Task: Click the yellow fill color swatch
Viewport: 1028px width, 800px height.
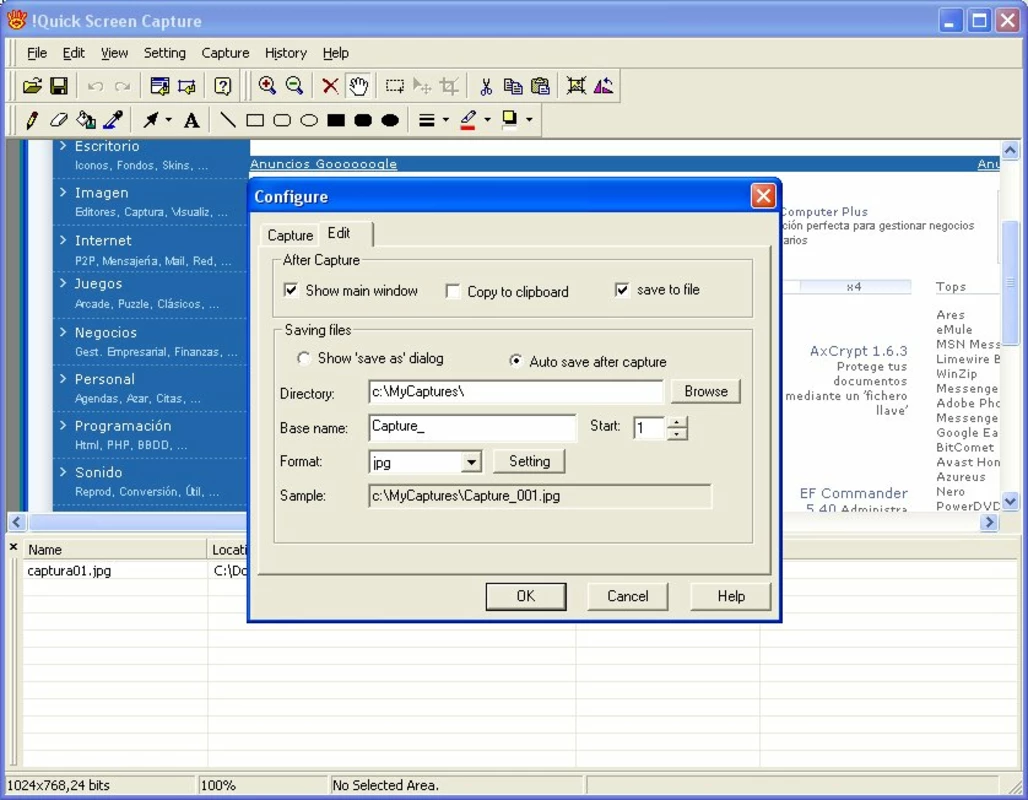Action: pyautogui.click(x=509, y=120)
